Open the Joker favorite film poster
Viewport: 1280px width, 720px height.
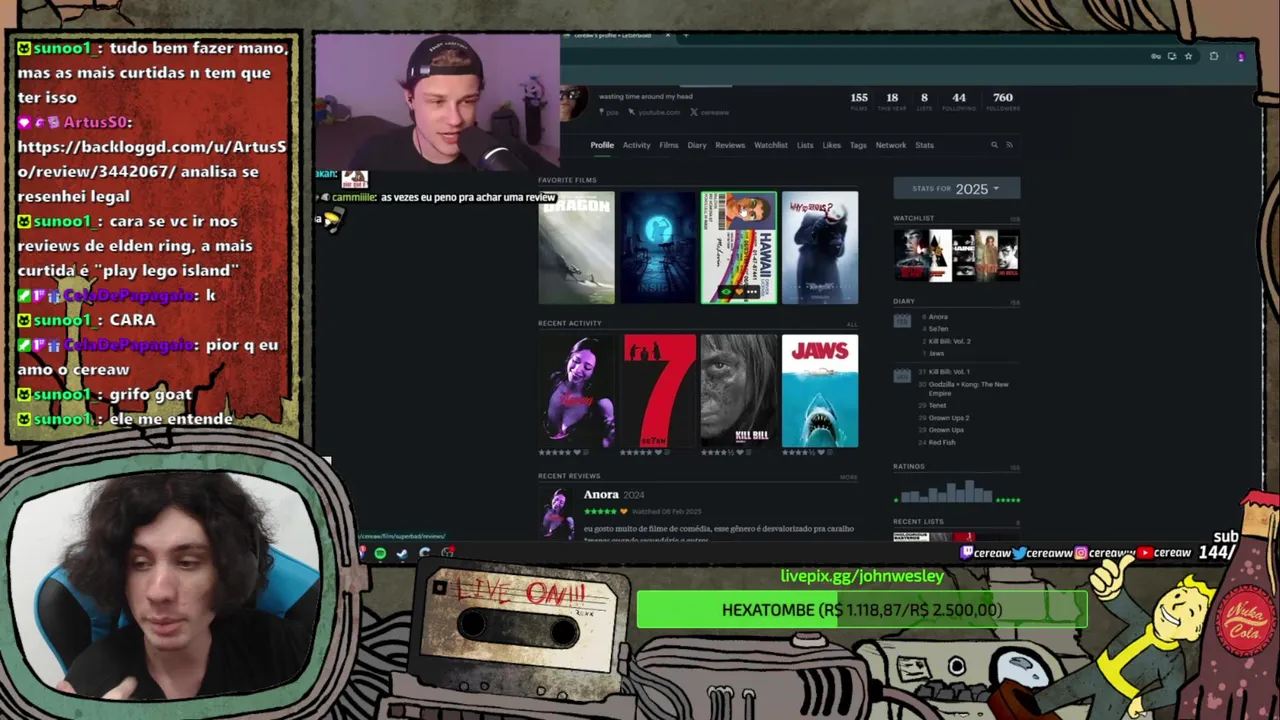[x=820, y=247]
